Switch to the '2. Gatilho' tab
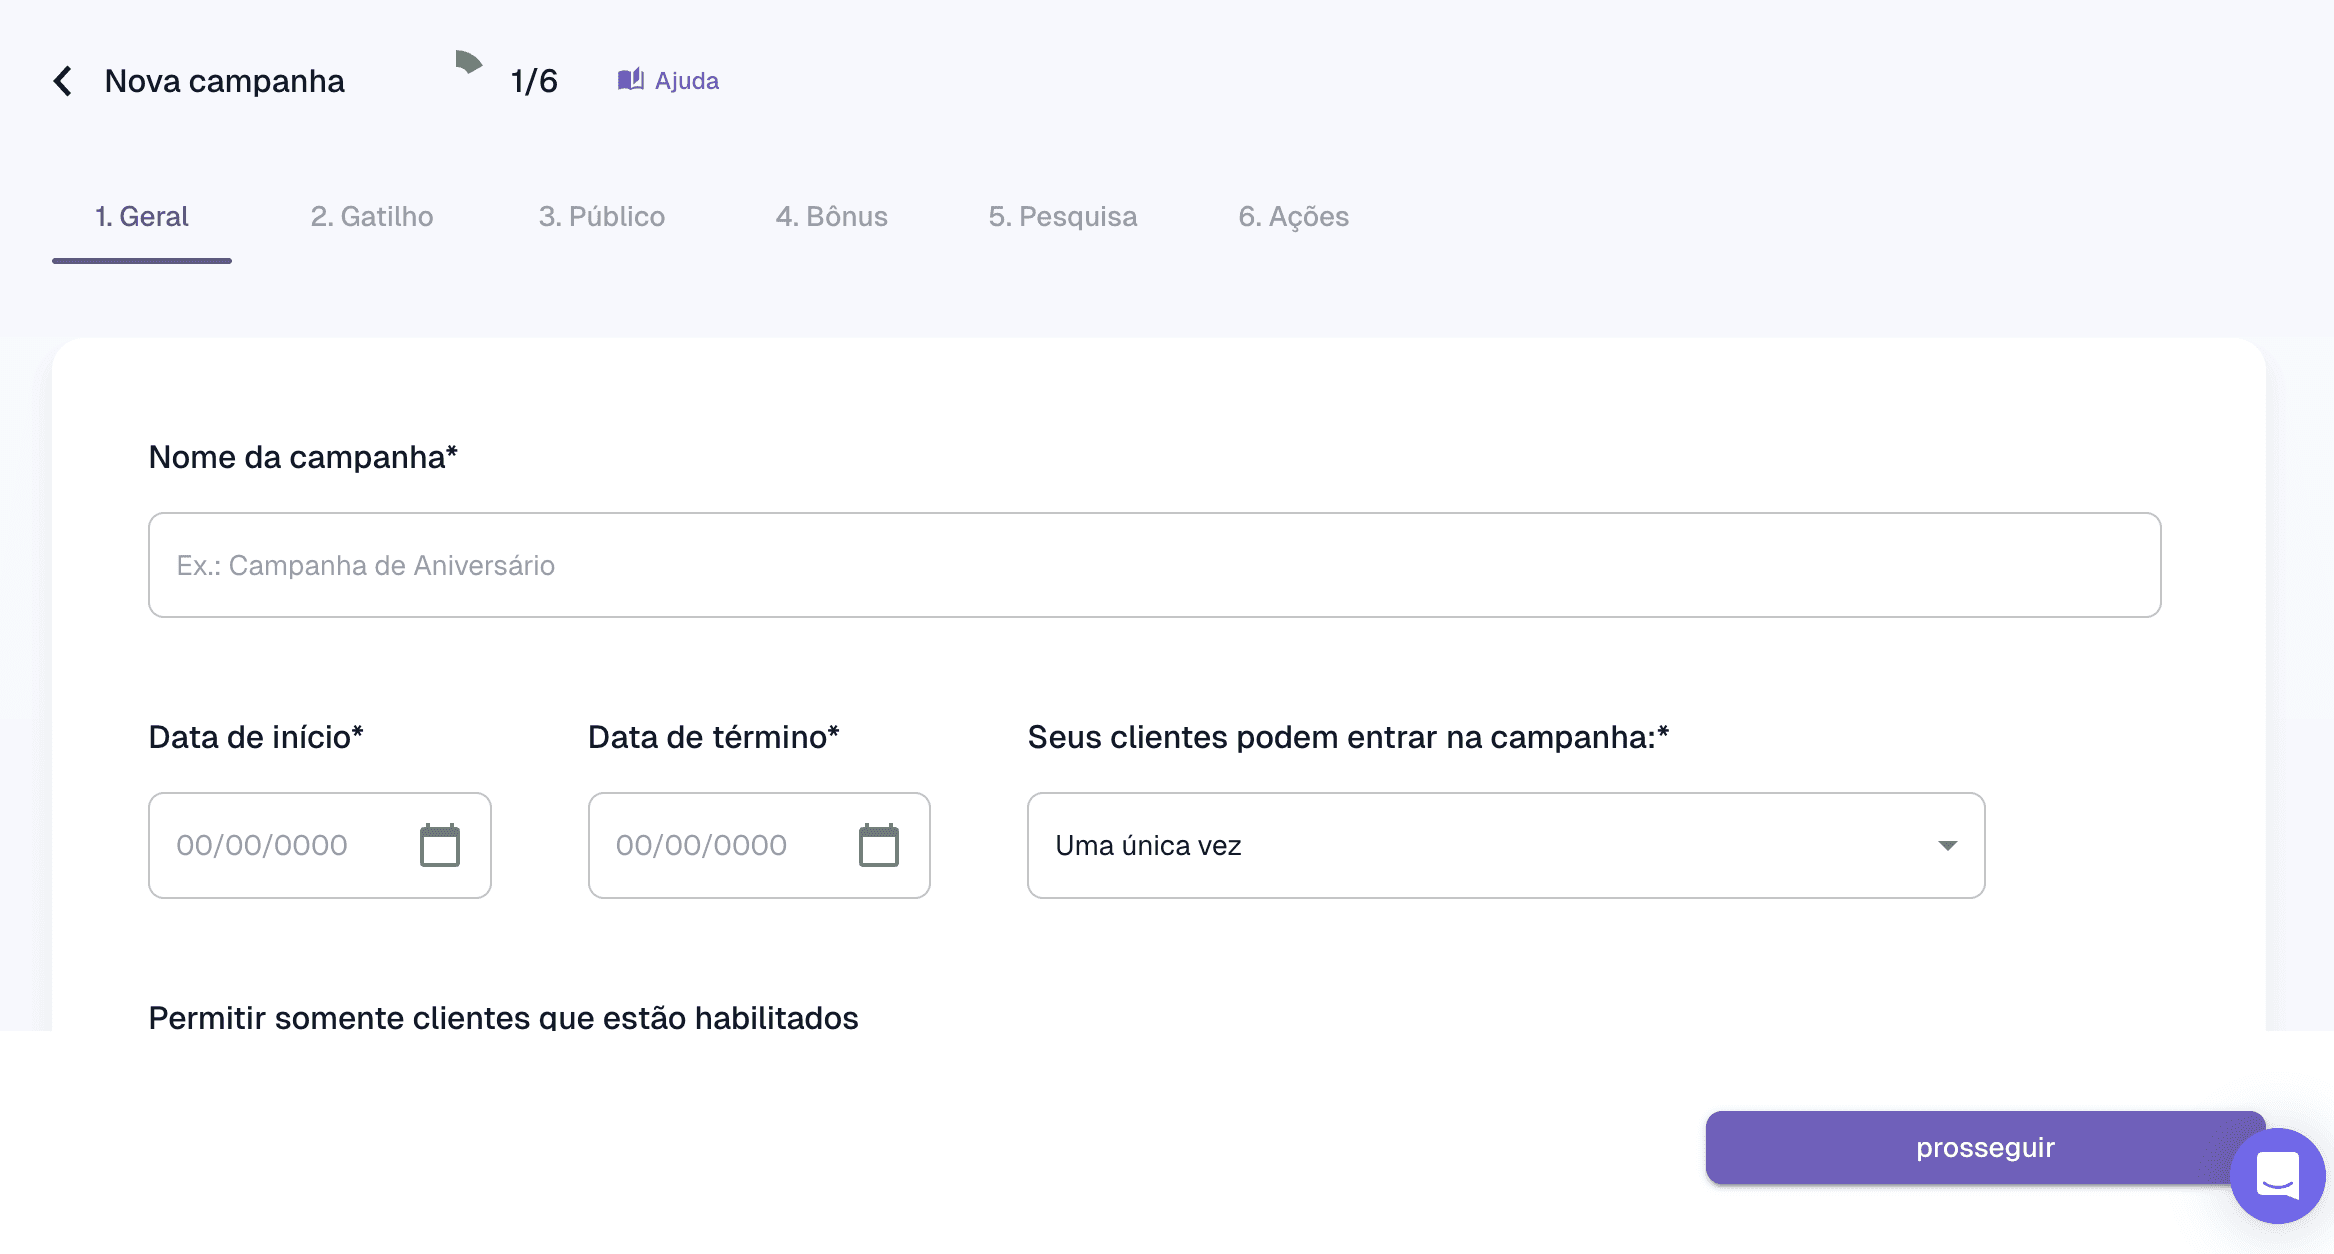This screenshot has width=2334, height=1254. point(371,216)
